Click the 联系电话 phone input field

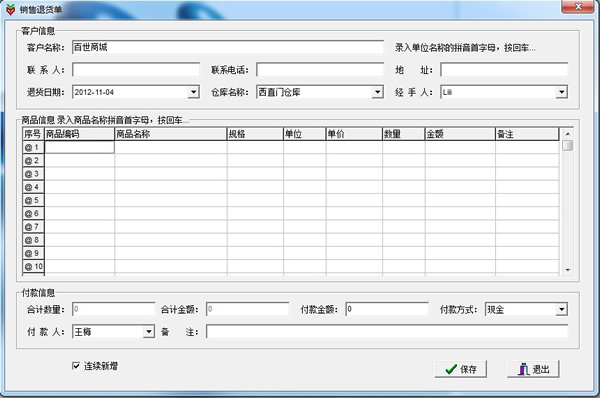320,70
